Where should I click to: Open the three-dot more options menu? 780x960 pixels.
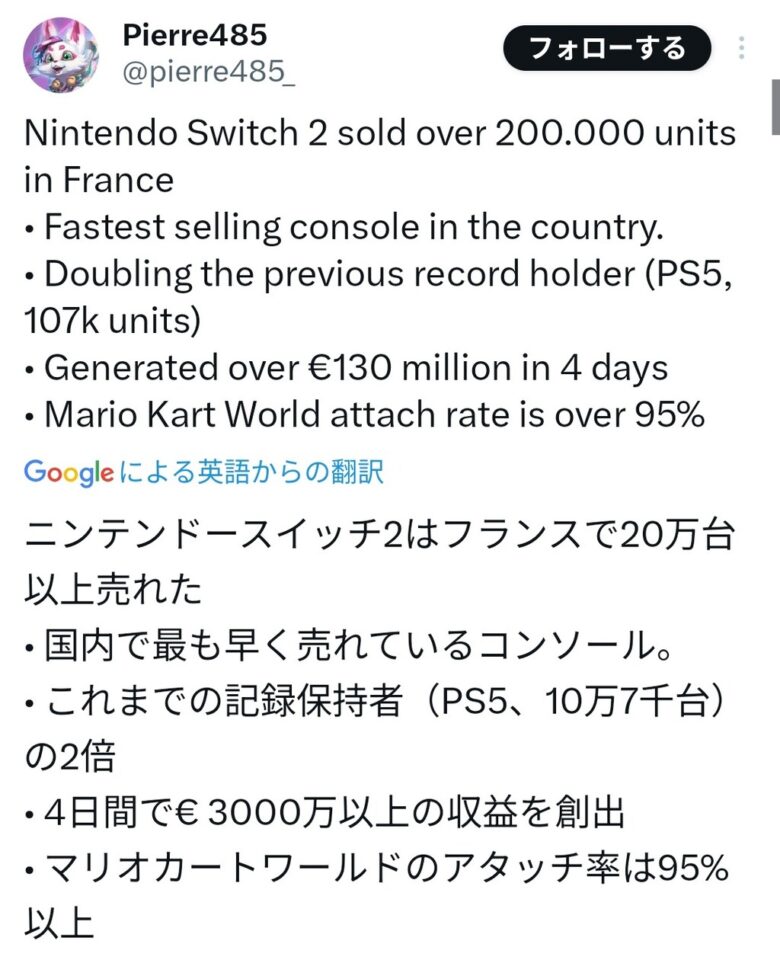[x=741, y=48]
